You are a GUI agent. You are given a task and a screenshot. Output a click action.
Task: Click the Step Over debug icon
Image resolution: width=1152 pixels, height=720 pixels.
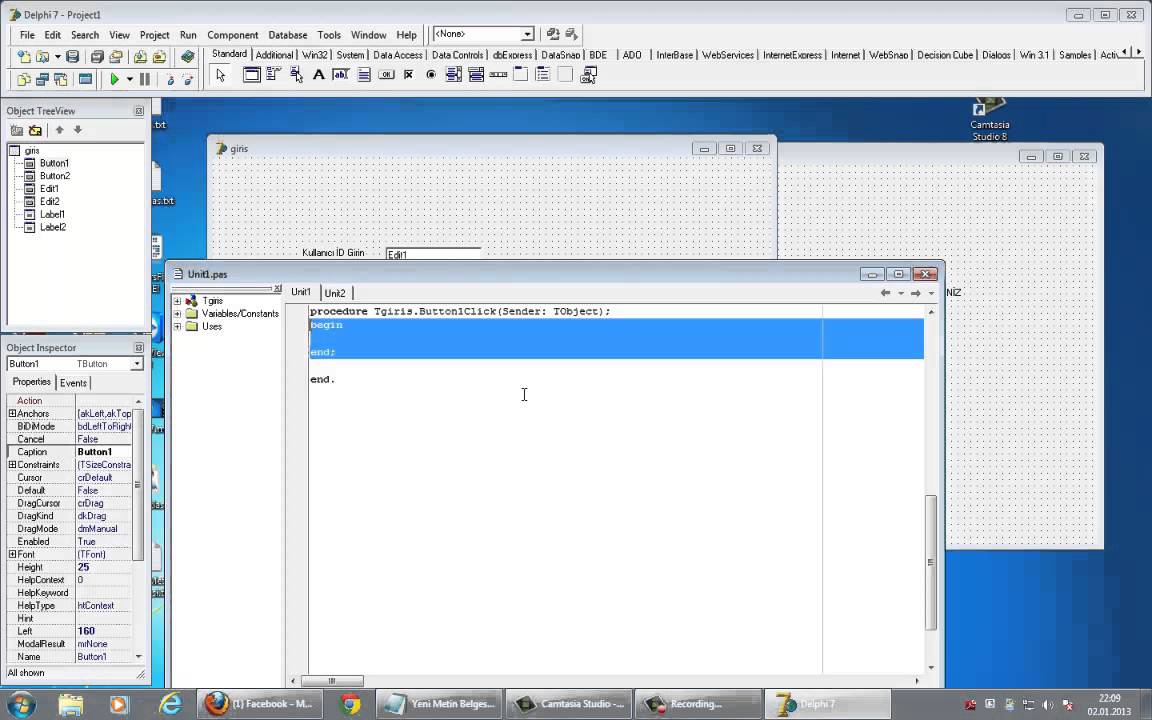tap(188, 79)
